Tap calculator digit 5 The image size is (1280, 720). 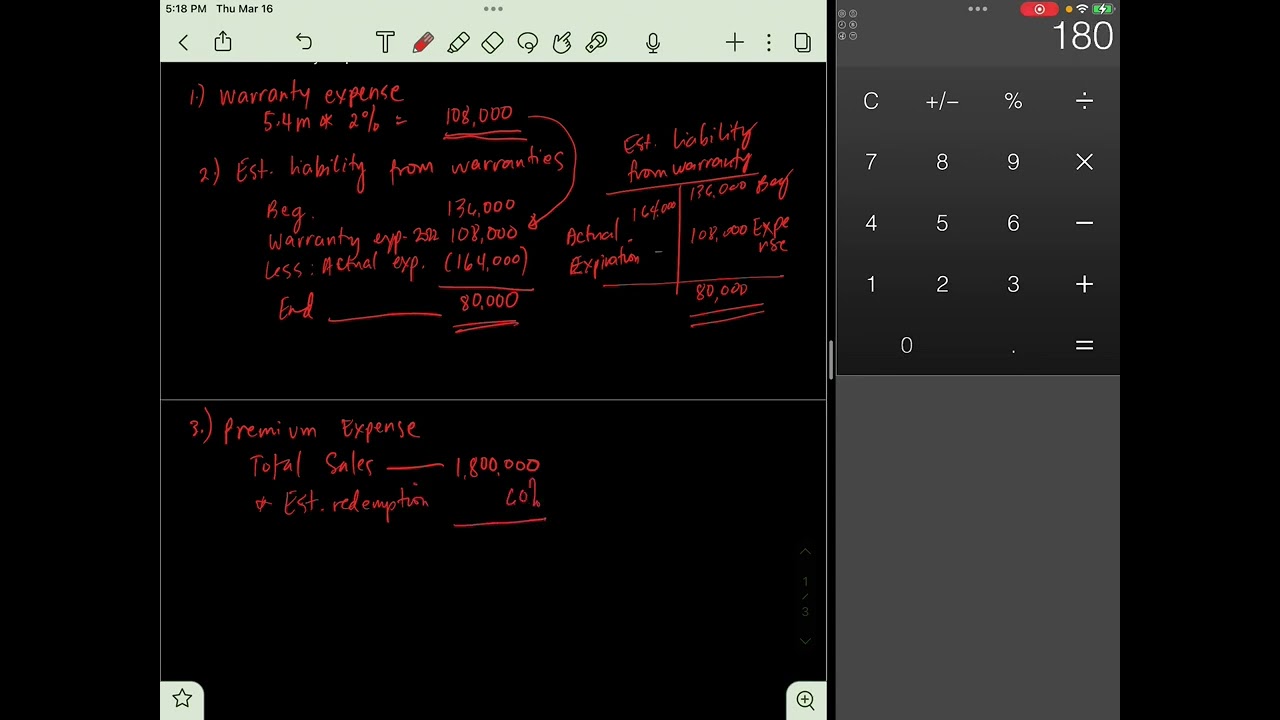pos(942,223)
